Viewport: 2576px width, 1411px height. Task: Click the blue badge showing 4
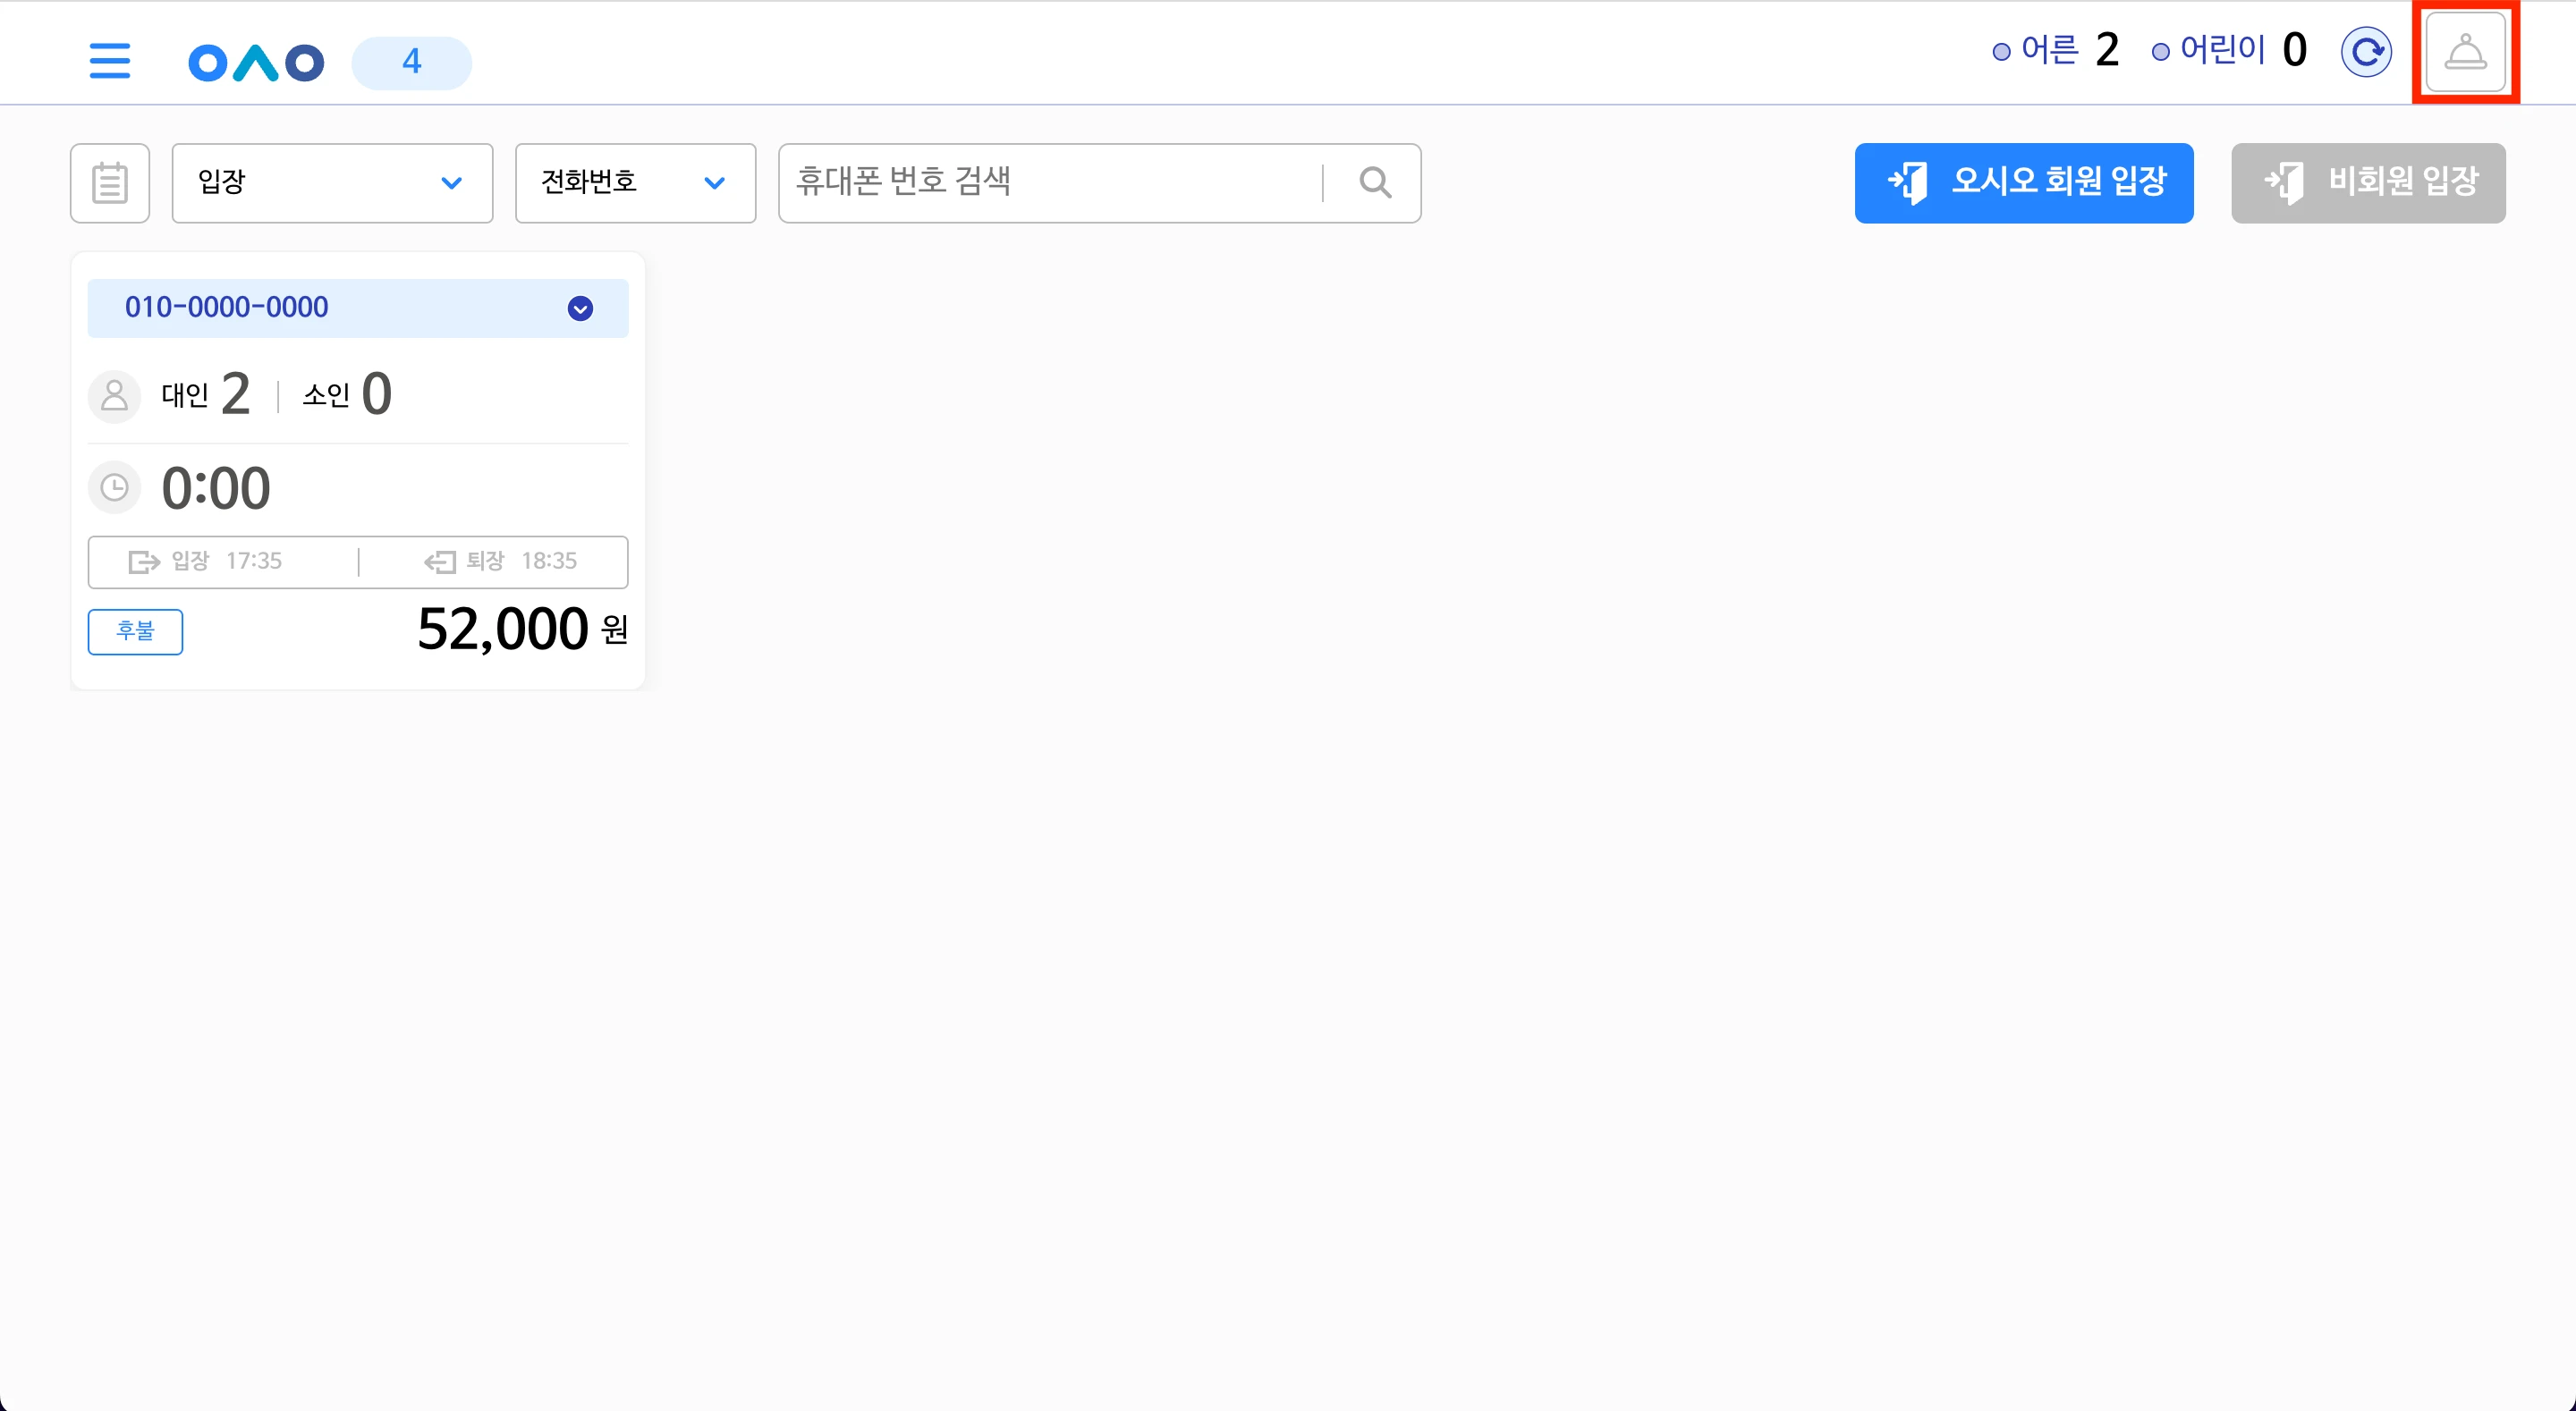411,62
